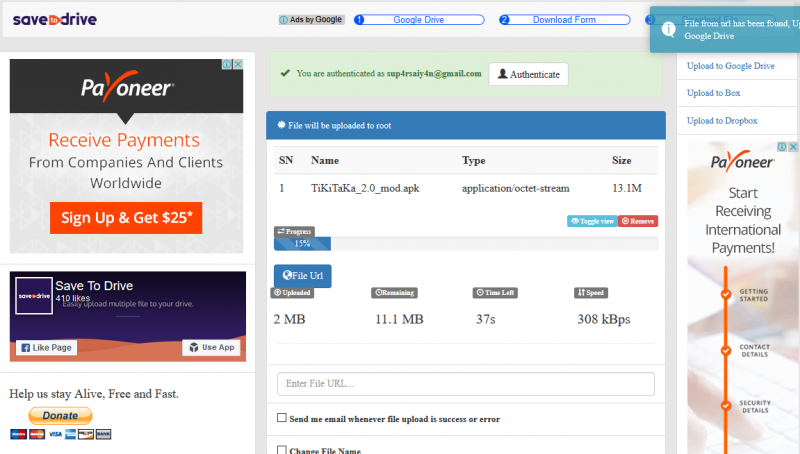Screen dimensions: 800x454
Task: Click the 37s time left value
Action: click(x=485, y=319)
